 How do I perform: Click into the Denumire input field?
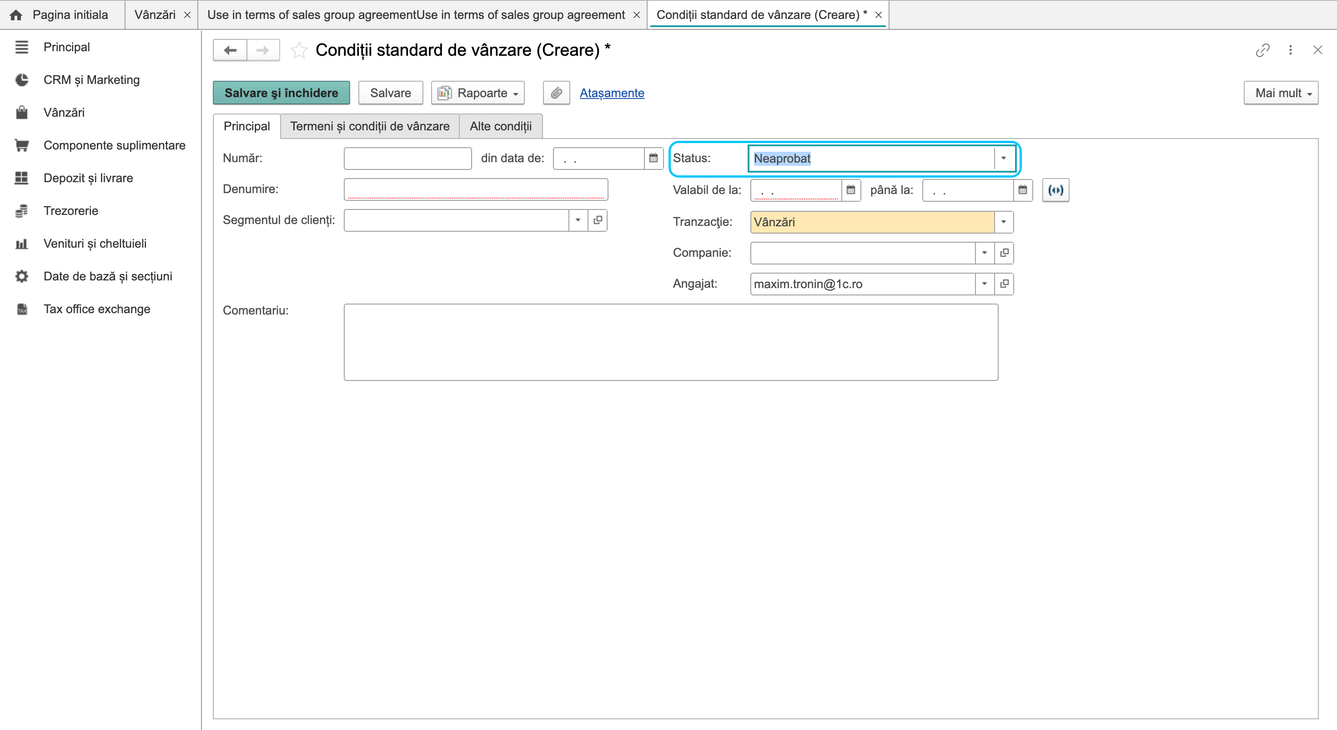476,189
